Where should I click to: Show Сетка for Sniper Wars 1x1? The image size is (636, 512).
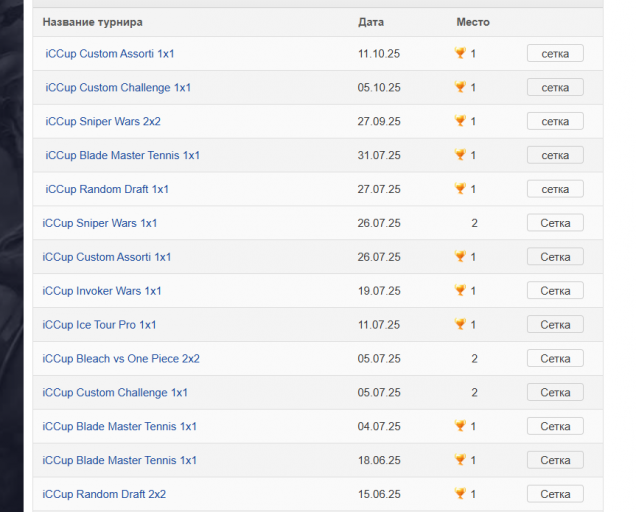(555, 223)
